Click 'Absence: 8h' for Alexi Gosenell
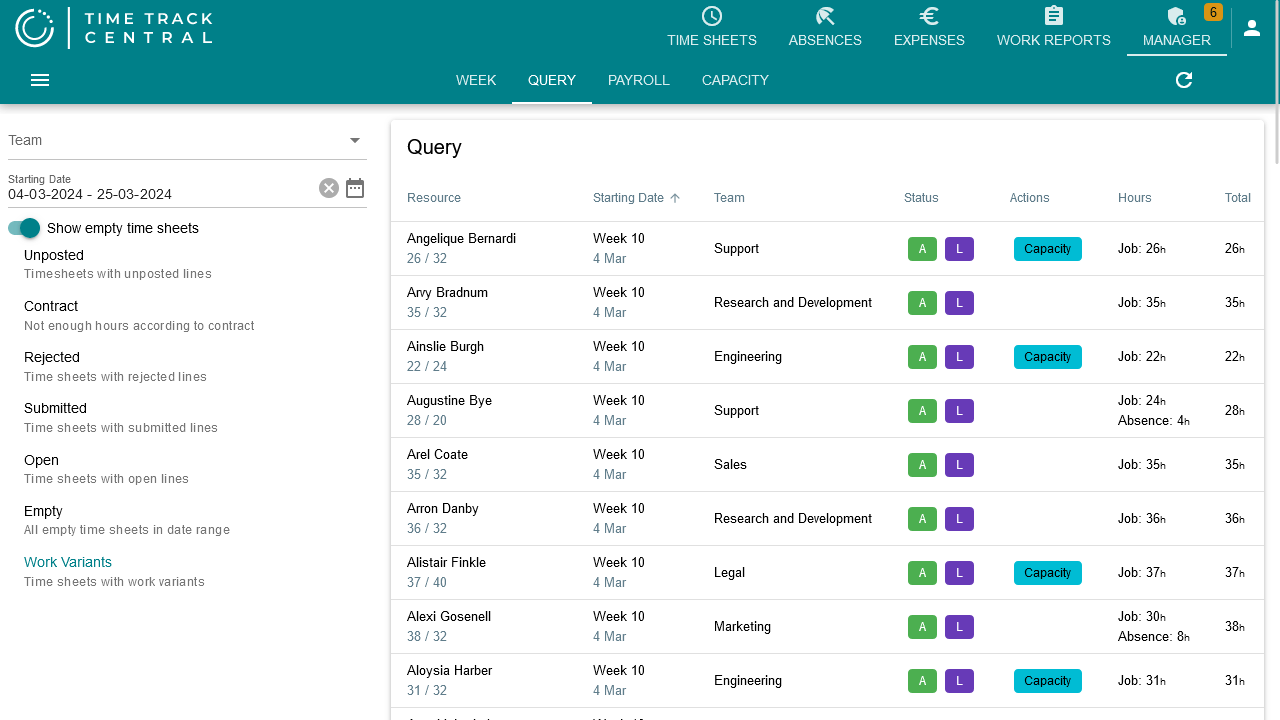Screen dimensions: 1280x720 click(x=1153, y=637)
